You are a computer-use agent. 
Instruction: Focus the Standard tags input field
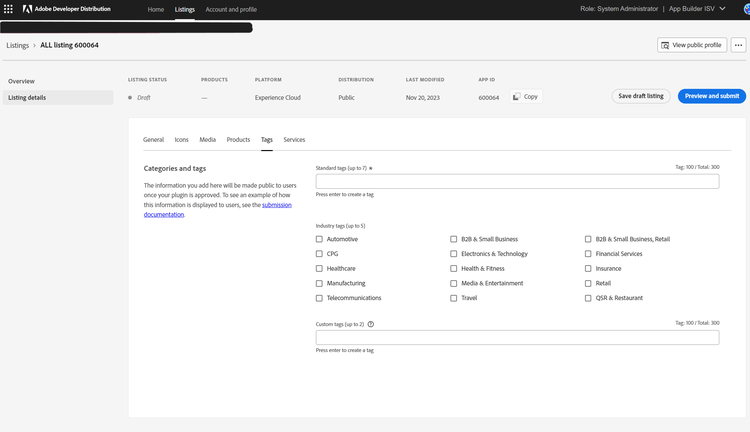point(517,181)
